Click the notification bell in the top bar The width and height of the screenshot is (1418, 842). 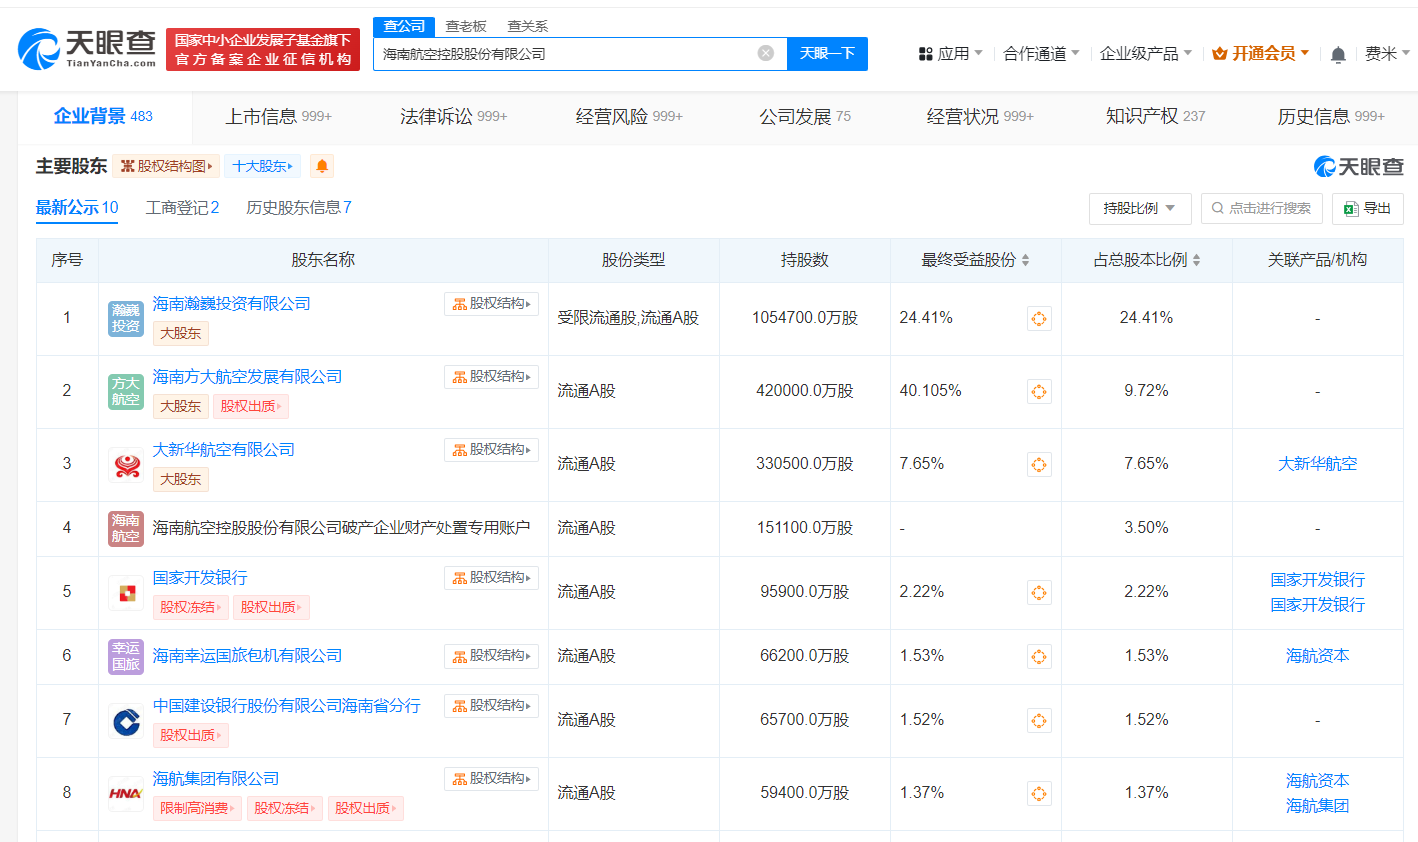pos(1337,54)
